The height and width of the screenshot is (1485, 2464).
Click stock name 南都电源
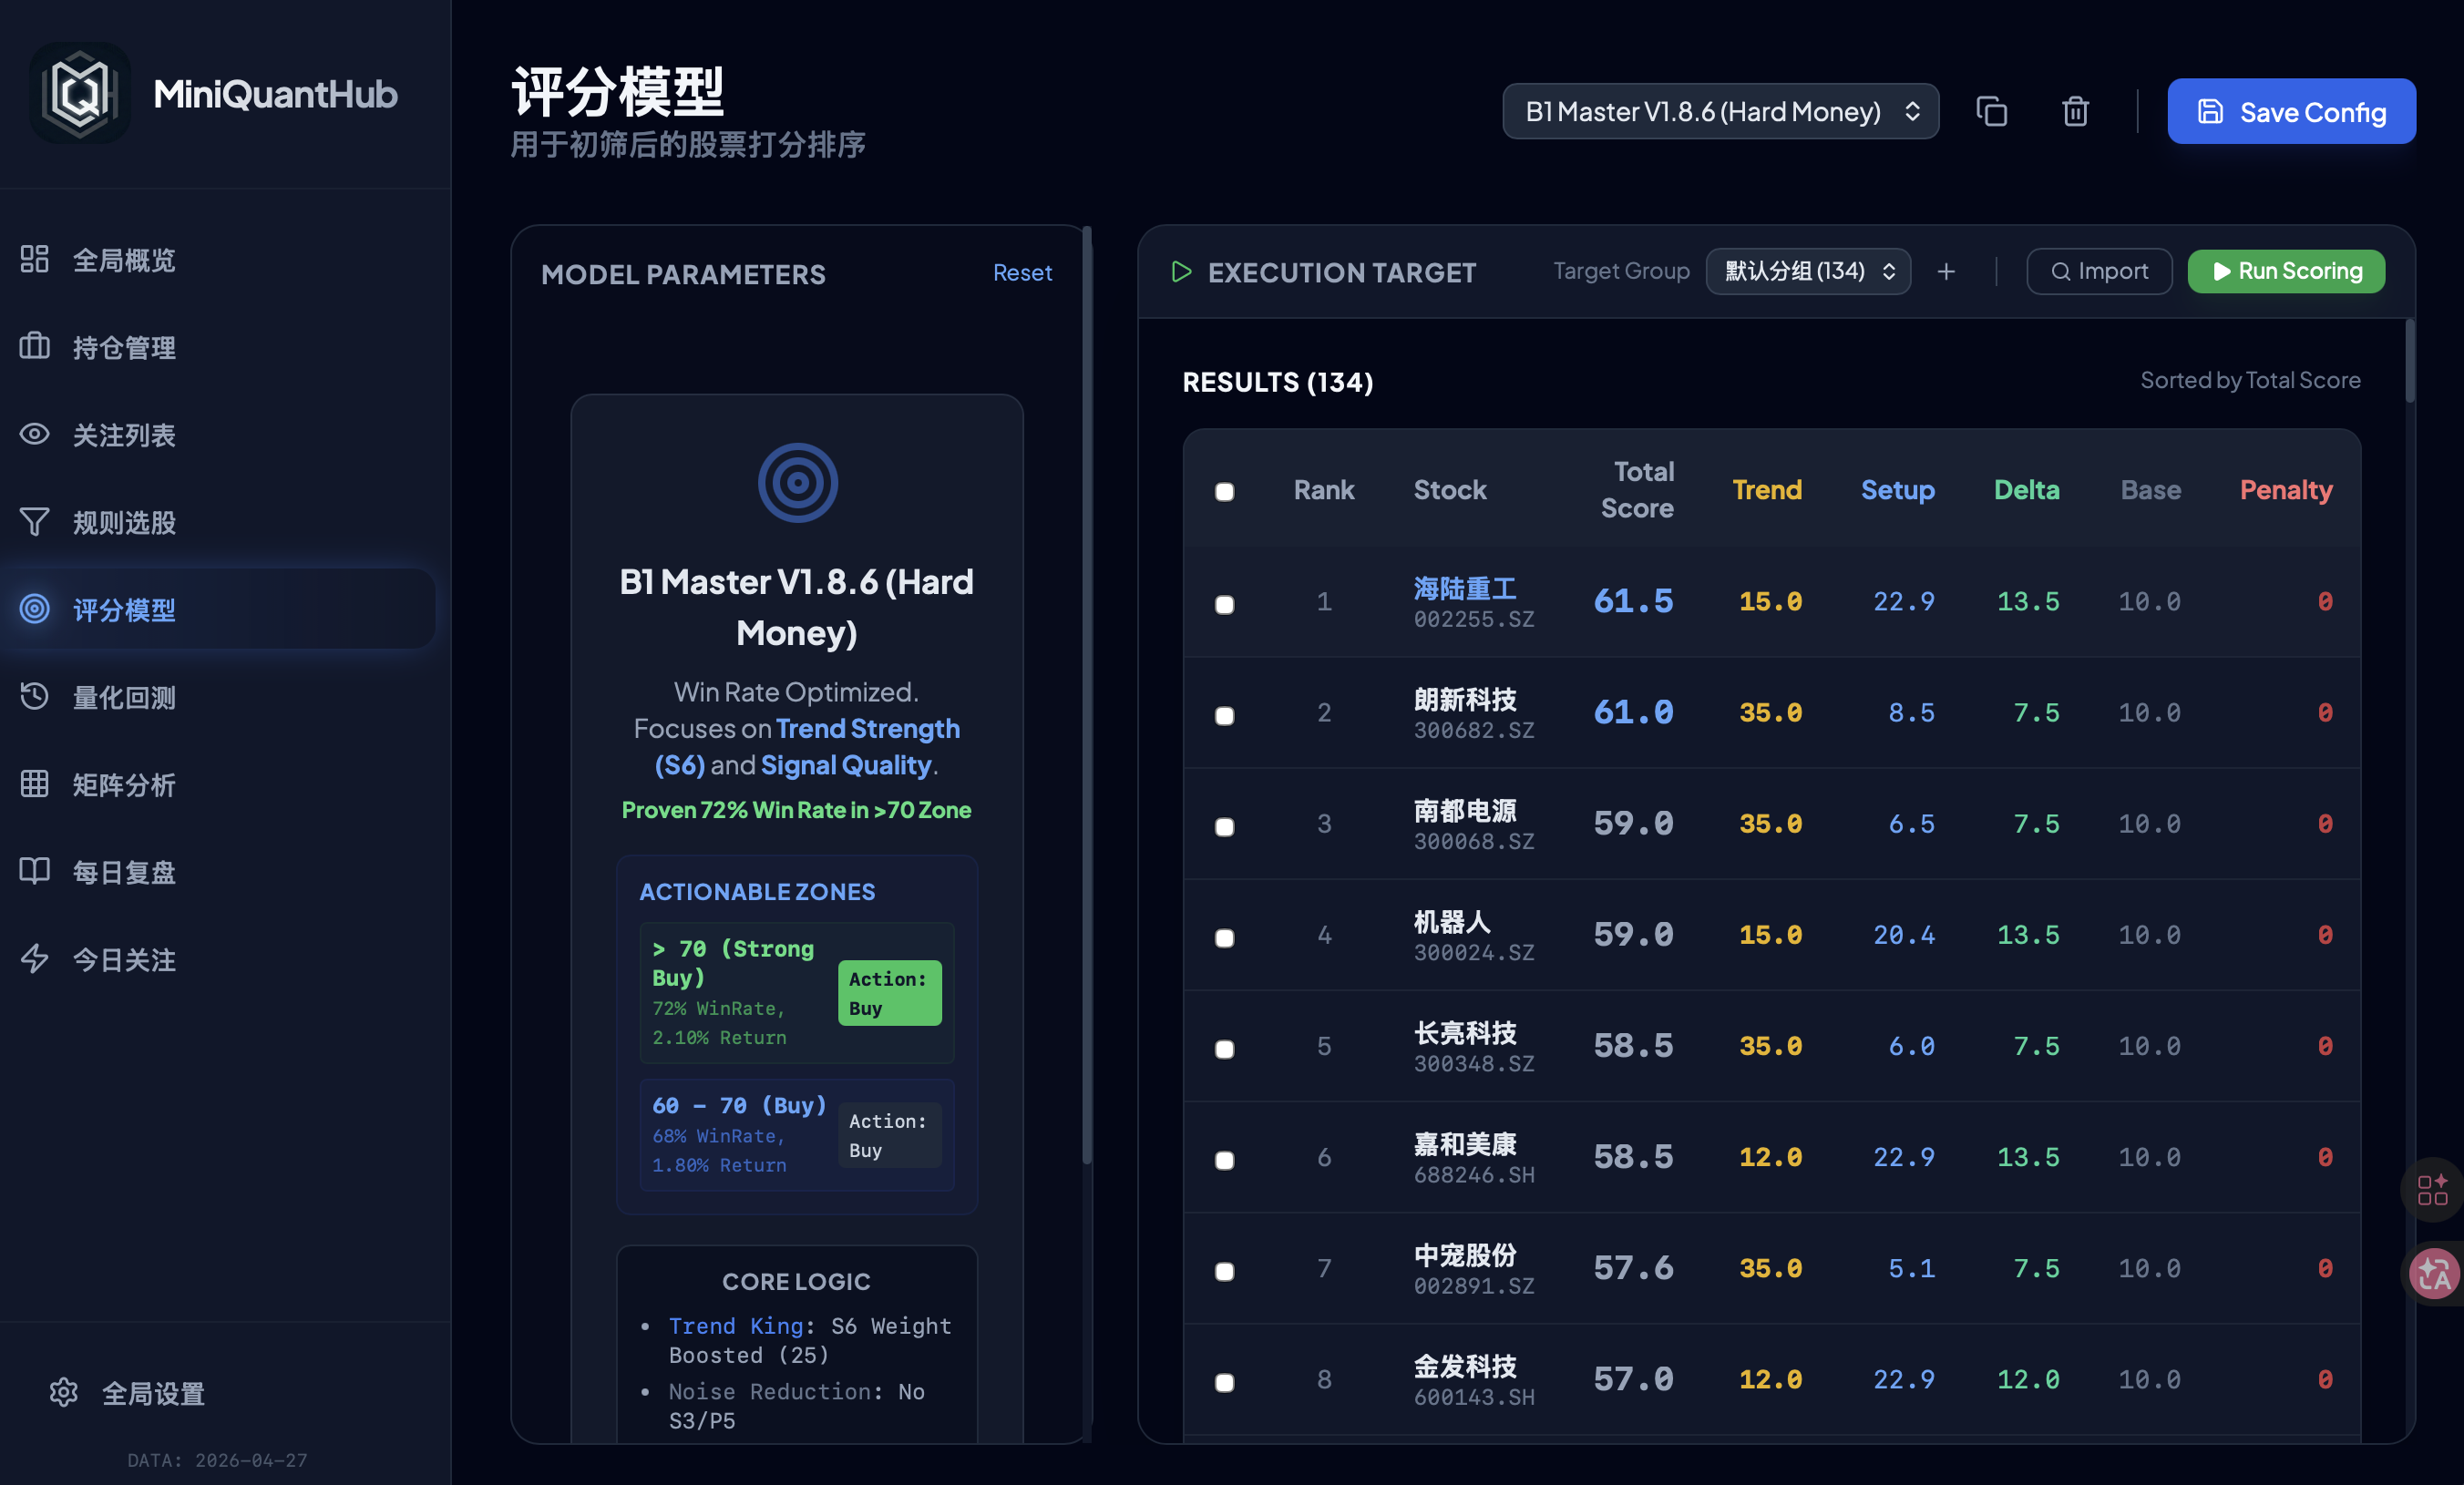pyautogui.click(x=1465, y=810)
